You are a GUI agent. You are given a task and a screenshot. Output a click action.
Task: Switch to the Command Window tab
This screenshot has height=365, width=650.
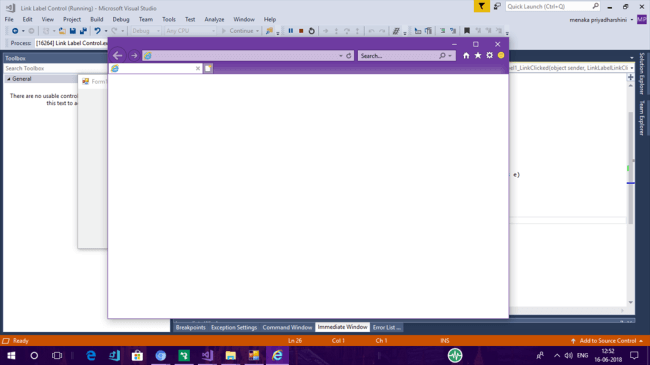[x=287, y=327]
